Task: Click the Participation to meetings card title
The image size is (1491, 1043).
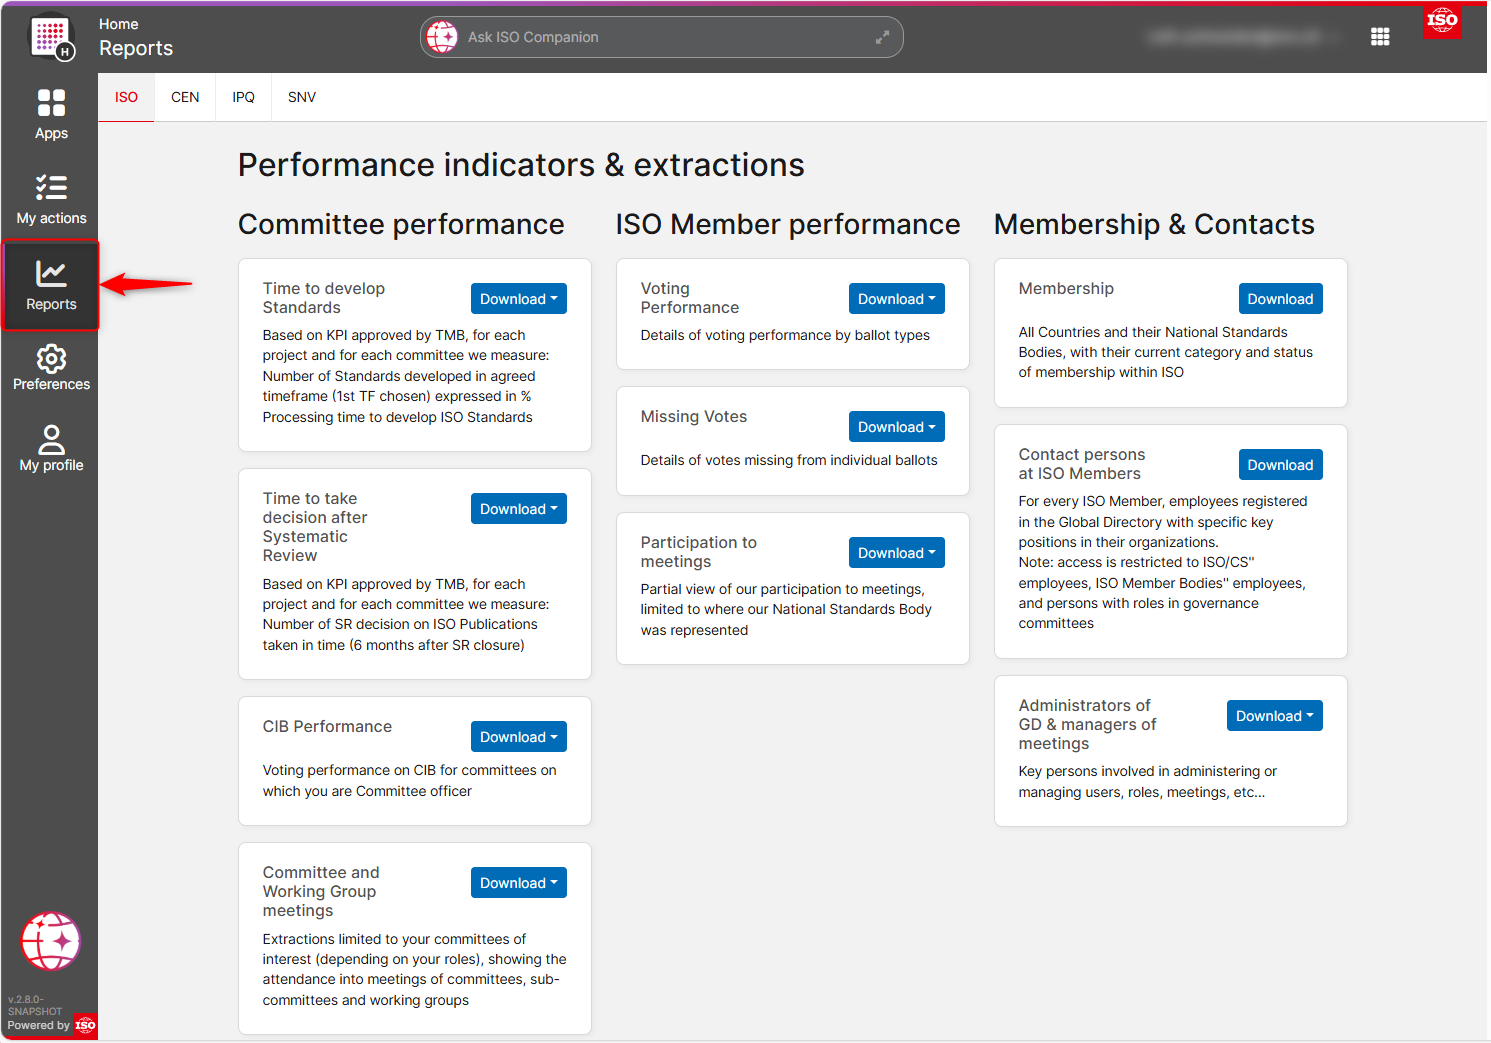Action: tap(699, 552)
